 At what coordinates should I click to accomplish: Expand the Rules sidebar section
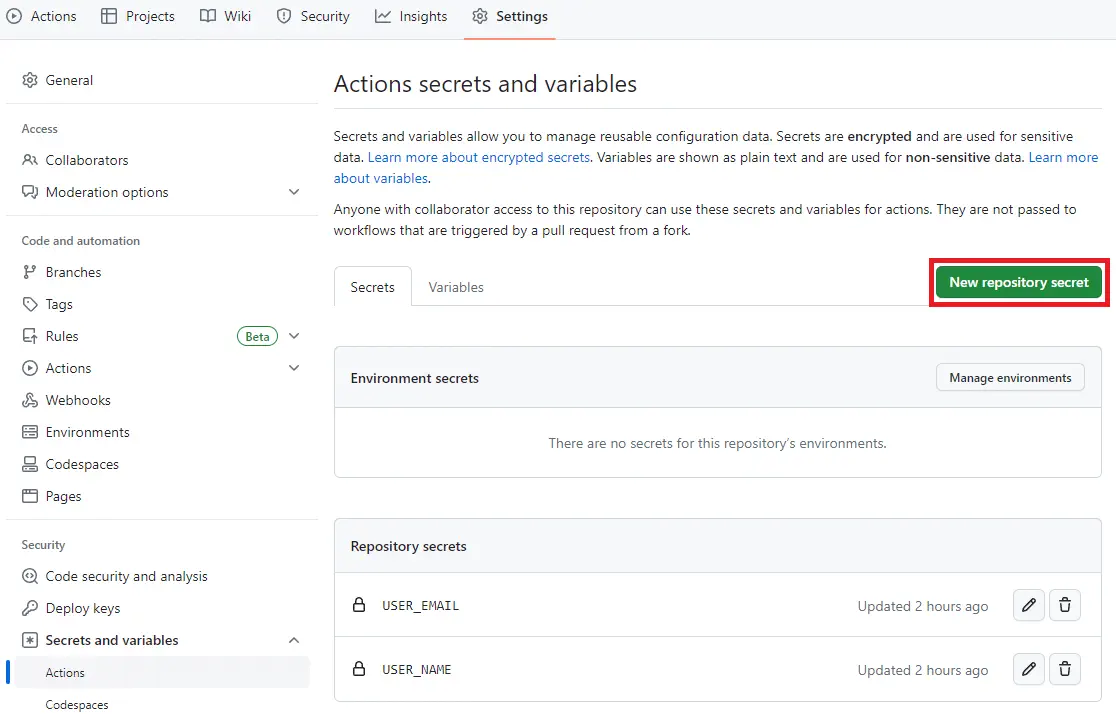(x=294, y=336)
